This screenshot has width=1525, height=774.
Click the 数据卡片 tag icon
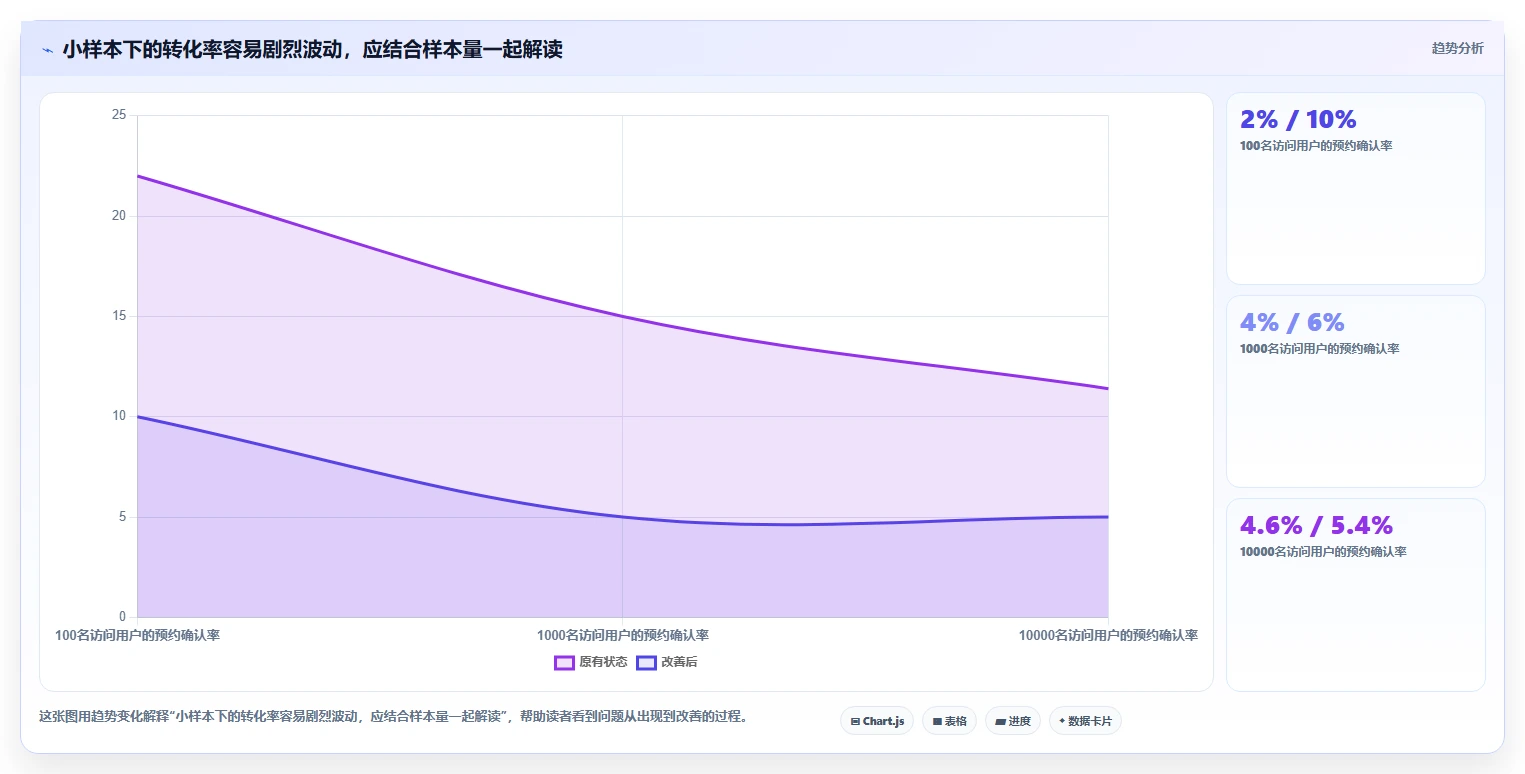[x=1062, y=721]
